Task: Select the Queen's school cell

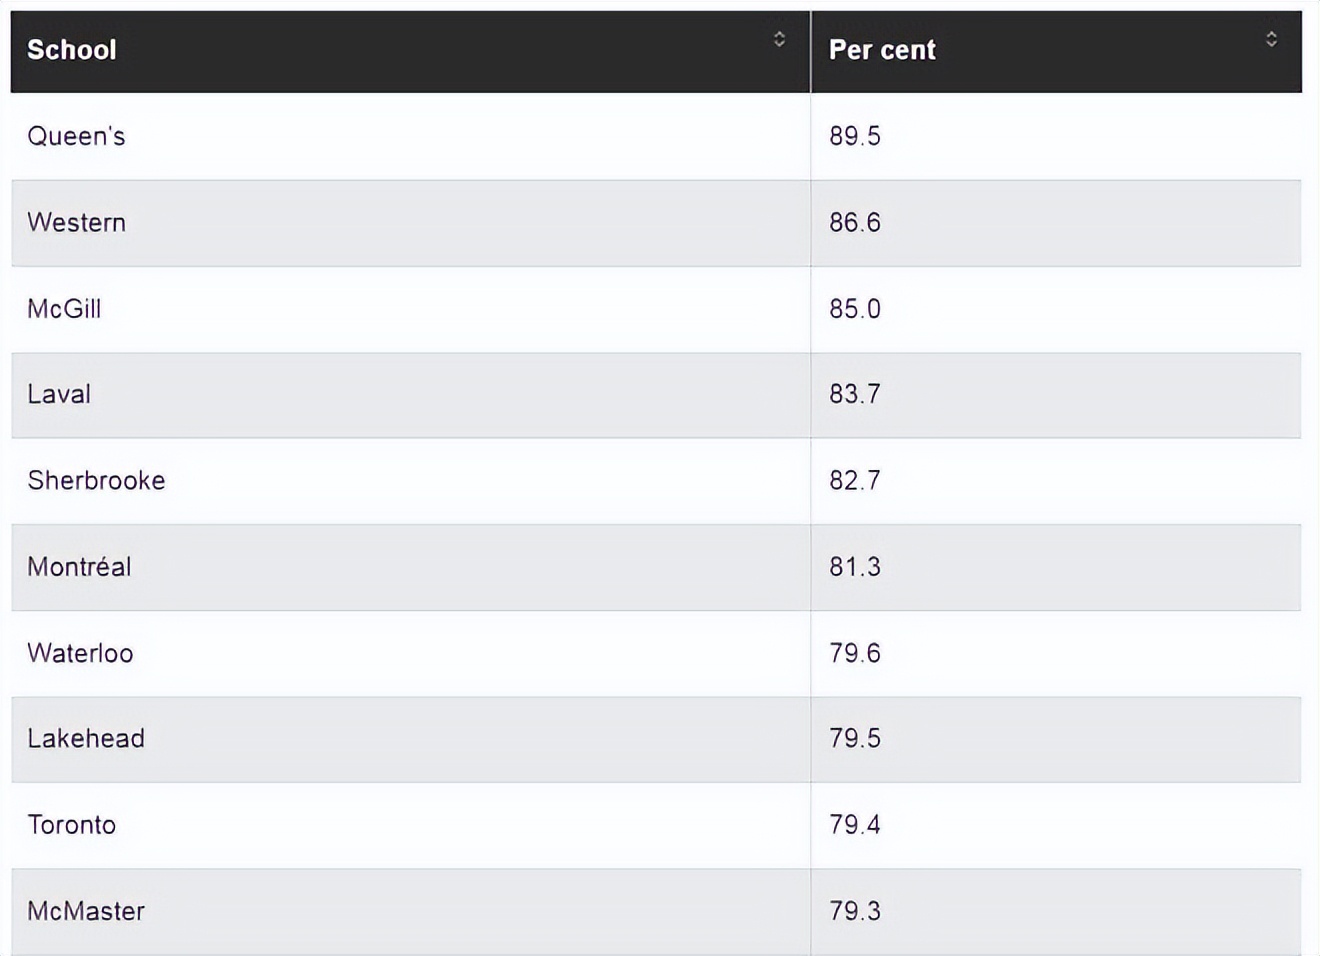Action: 76,136
